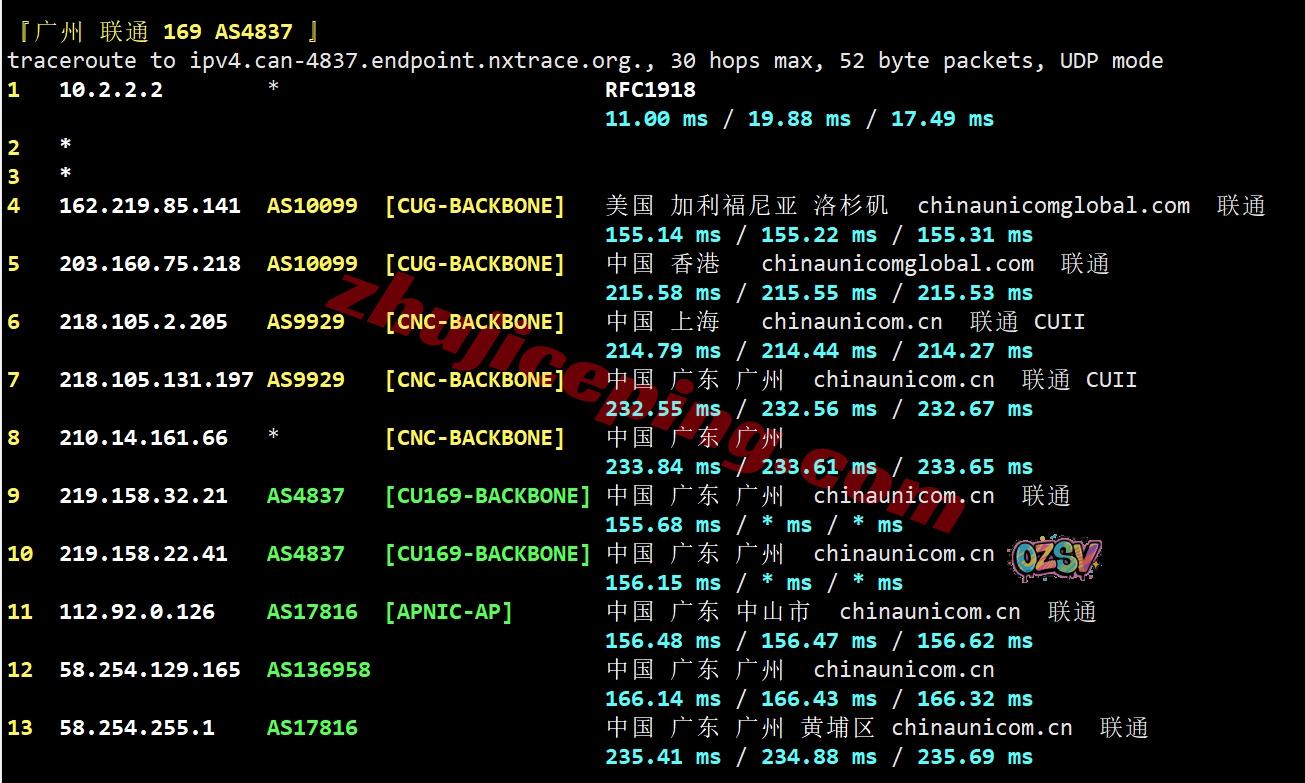Open chinaunicomglobal.com on the 洛杉矶 hop
The image size is (1305, 783).
click(x=1053, y=206)
